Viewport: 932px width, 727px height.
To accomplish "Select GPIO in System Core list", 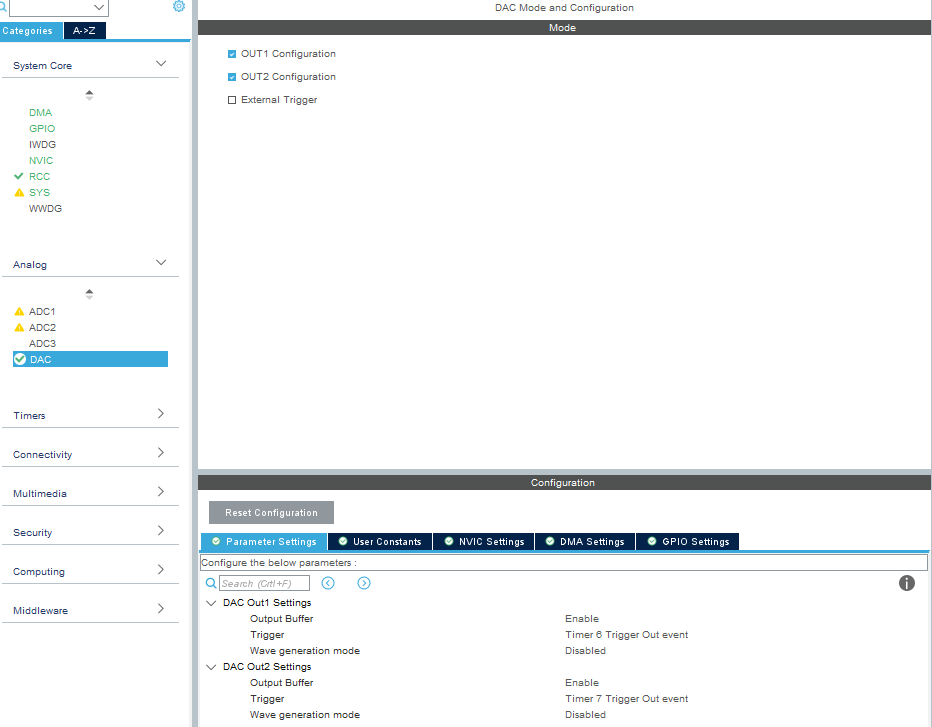I will [x=42, y=128].
